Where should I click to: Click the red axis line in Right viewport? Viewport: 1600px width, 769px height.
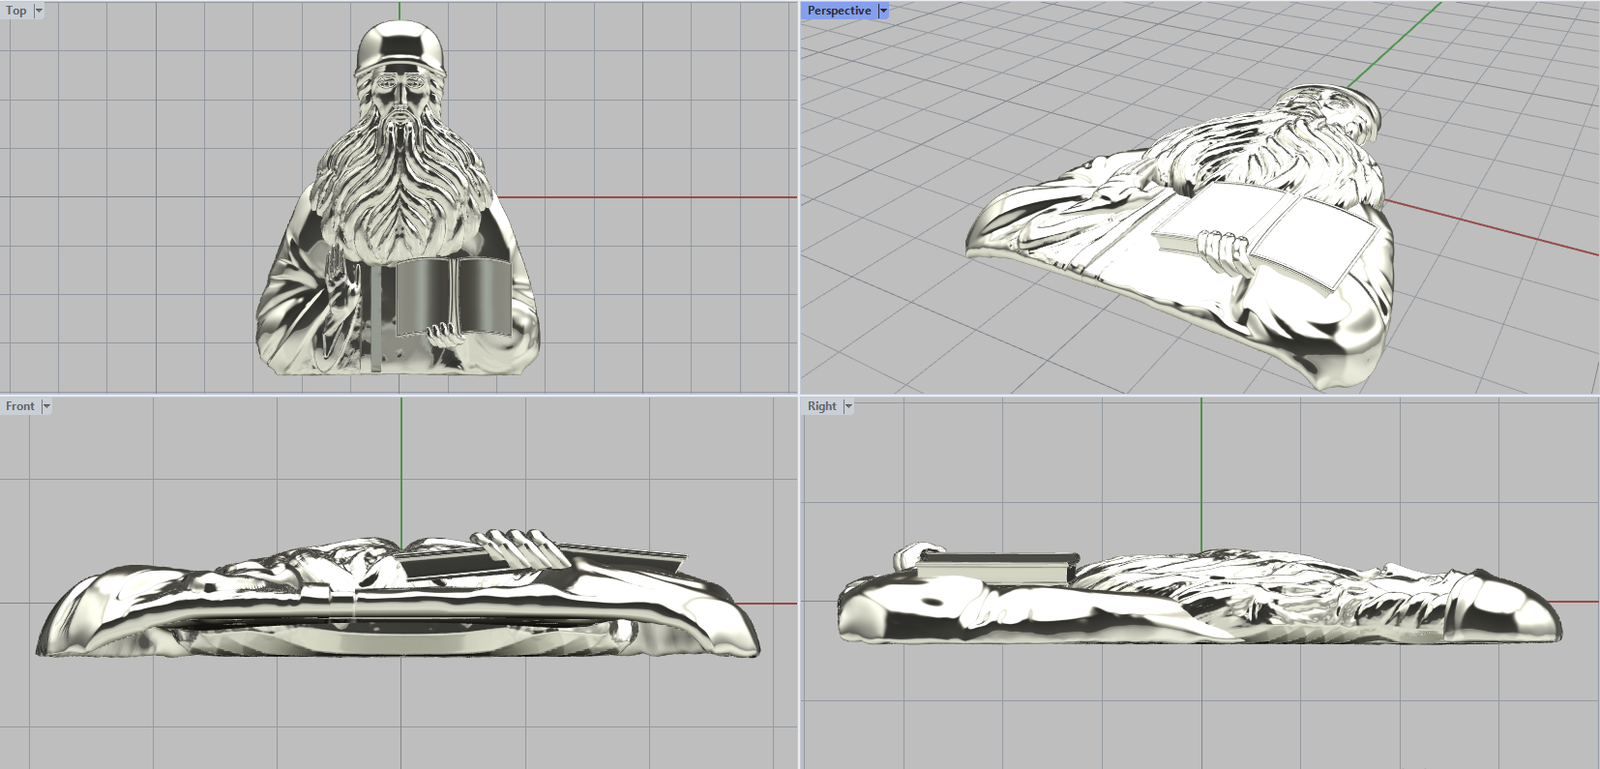point(1580,602)
